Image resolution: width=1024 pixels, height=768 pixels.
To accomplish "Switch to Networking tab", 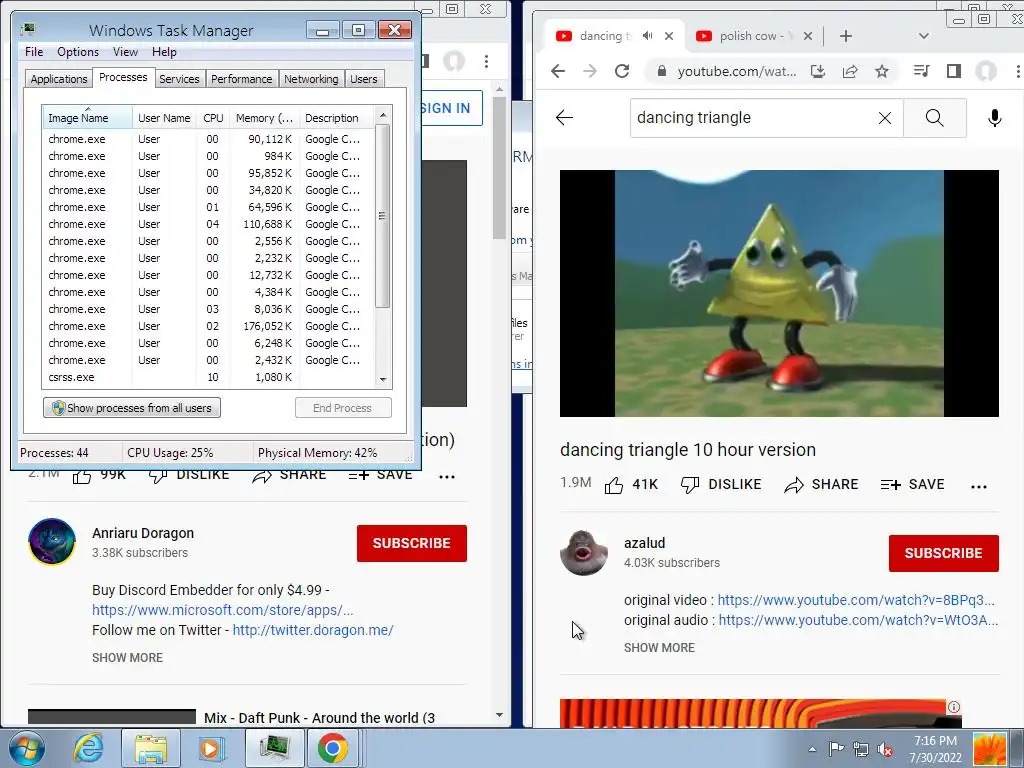I will 311,79.
